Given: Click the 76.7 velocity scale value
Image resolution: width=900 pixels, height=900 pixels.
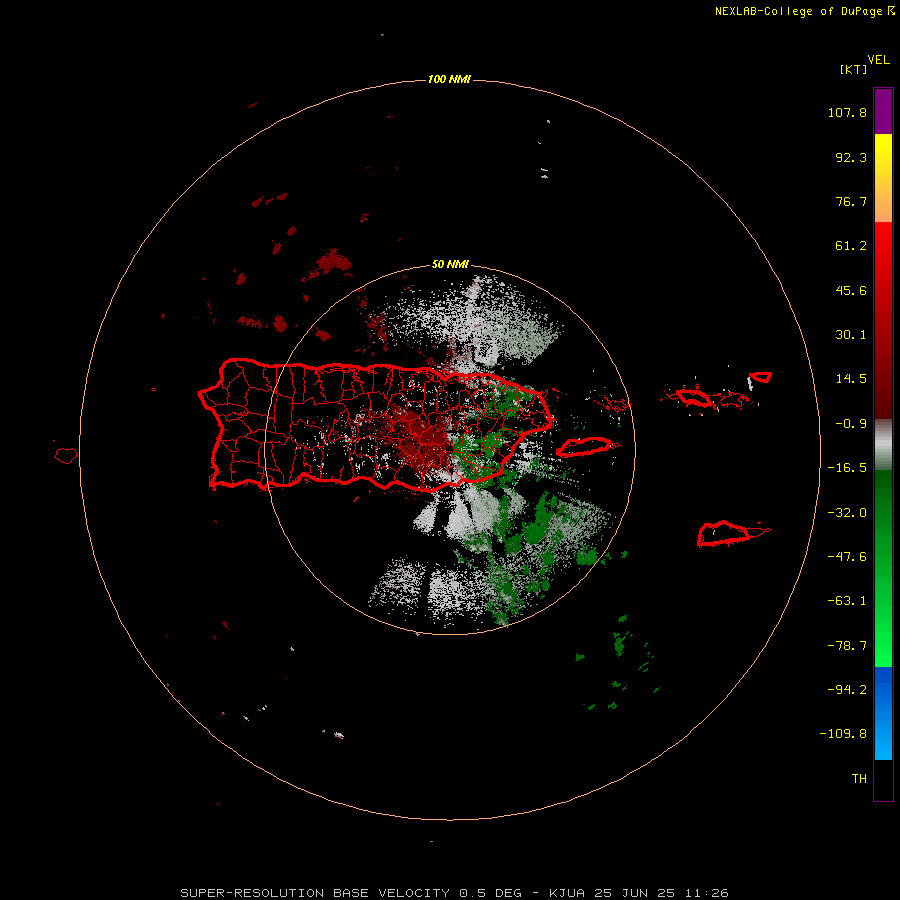Looking at the screenshot, I should [x=851, y=201].
